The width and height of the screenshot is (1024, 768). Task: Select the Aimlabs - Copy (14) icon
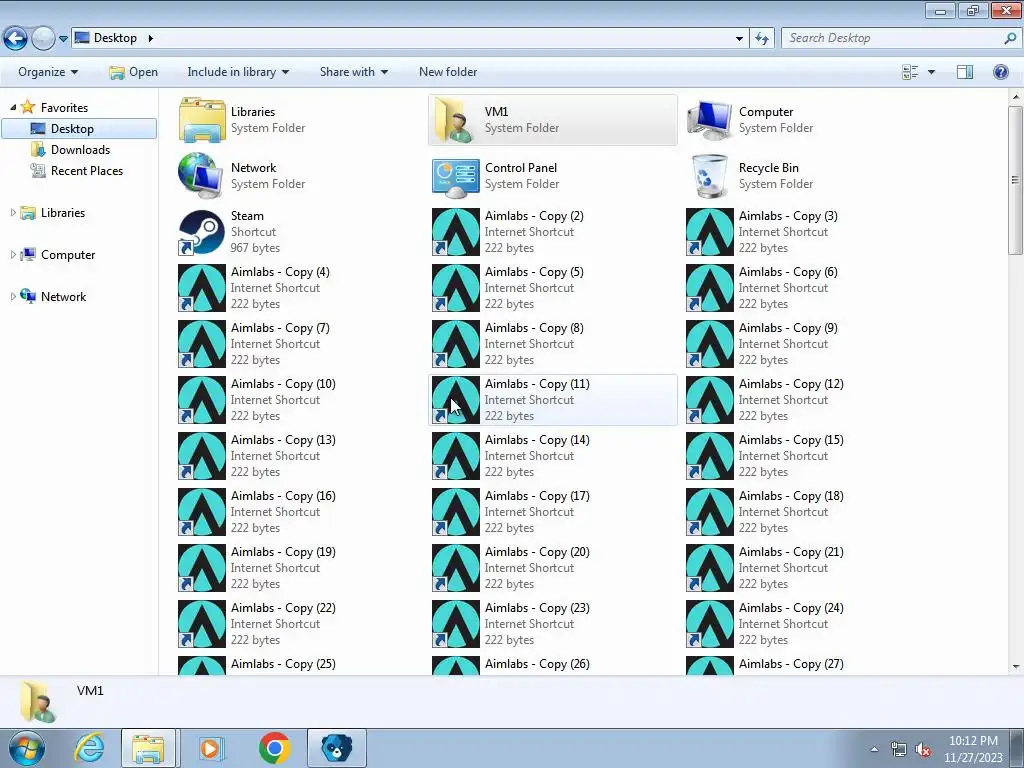[x=455, y=456]
